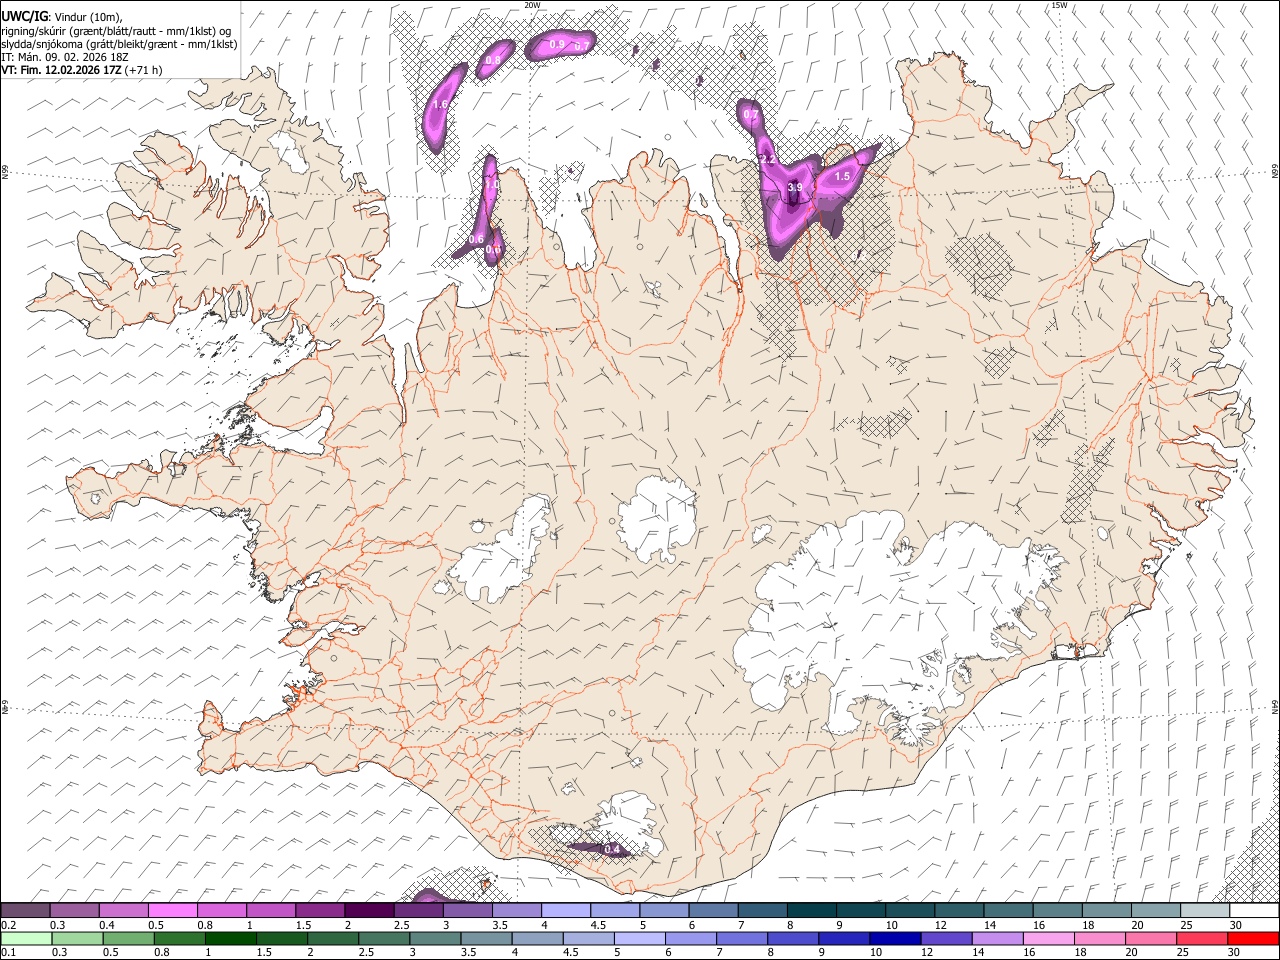Viewport: 1280px width, 960px height.
Task: Select lavender top-row swatch between 4 and 4.5
Action: pos(567,911)
